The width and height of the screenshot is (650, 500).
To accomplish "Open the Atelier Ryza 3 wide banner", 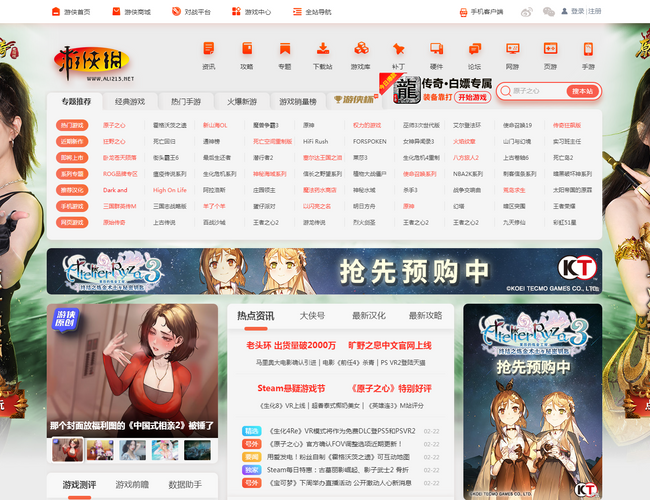I will [x=324, y=271].
